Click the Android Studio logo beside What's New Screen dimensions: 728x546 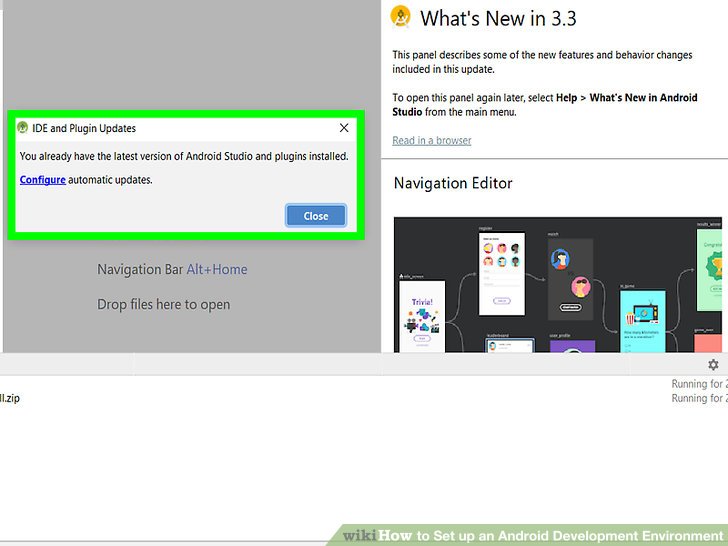tap(401, 16)
